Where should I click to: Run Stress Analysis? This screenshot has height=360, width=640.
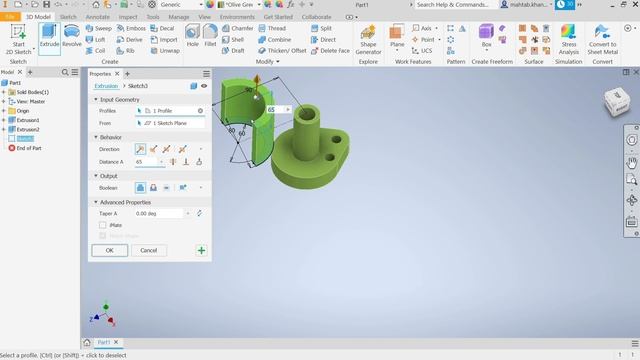[x=569, y=39]
